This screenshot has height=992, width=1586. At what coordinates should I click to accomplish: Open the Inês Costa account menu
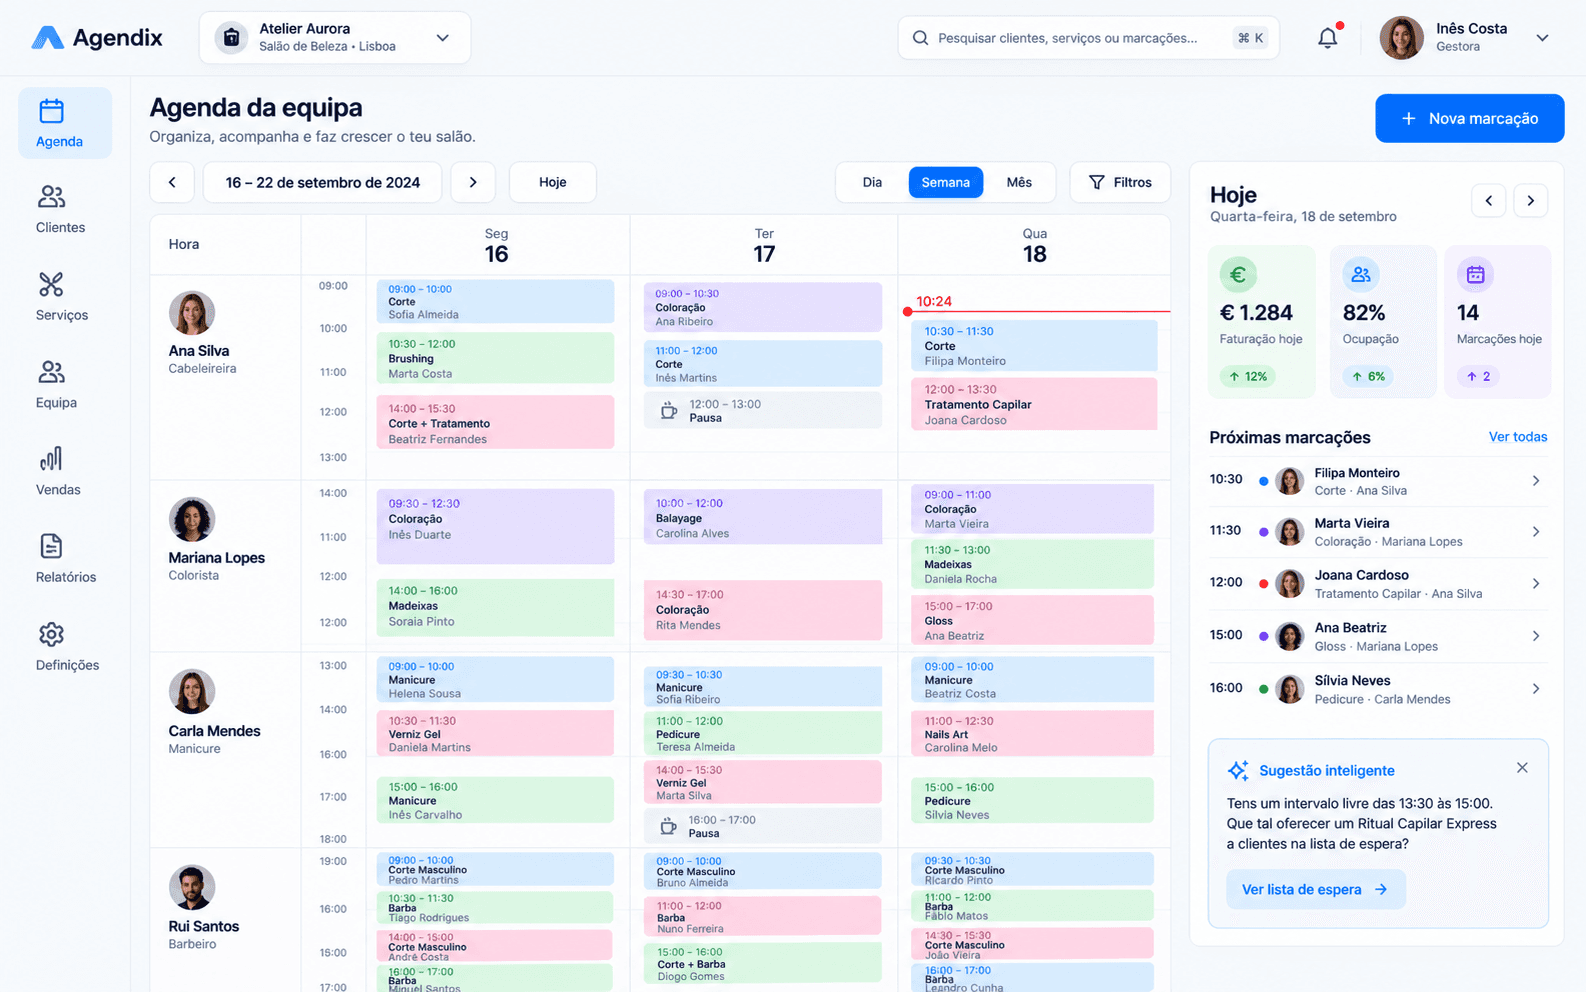pyautogui.click(x=1465, y=38)
